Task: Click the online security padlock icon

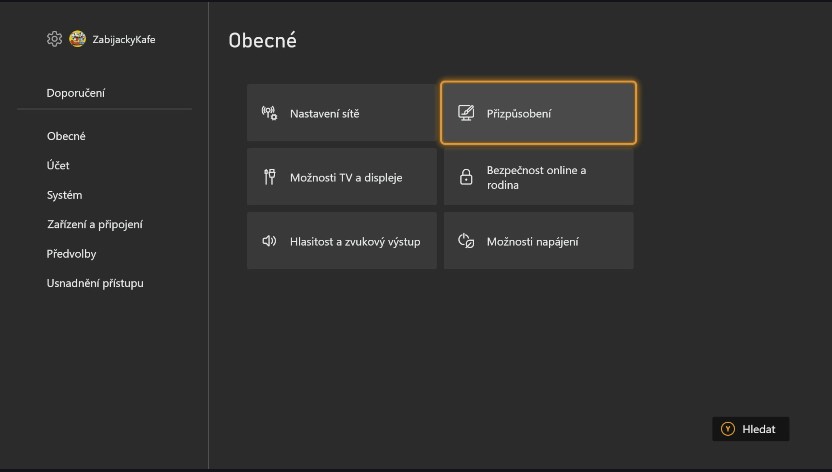Action: pos(466,177)
